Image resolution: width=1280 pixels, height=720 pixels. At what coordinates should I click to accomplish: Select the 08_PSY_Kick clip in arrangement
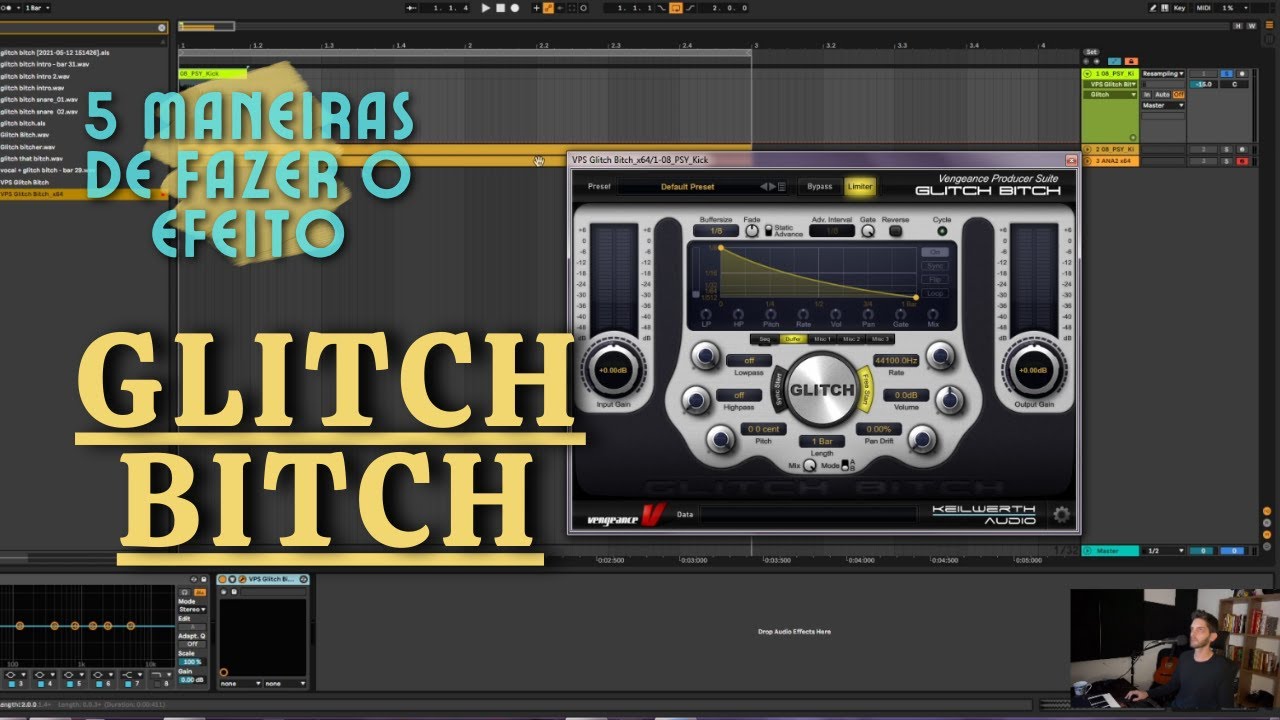click(x=212, y=73)
